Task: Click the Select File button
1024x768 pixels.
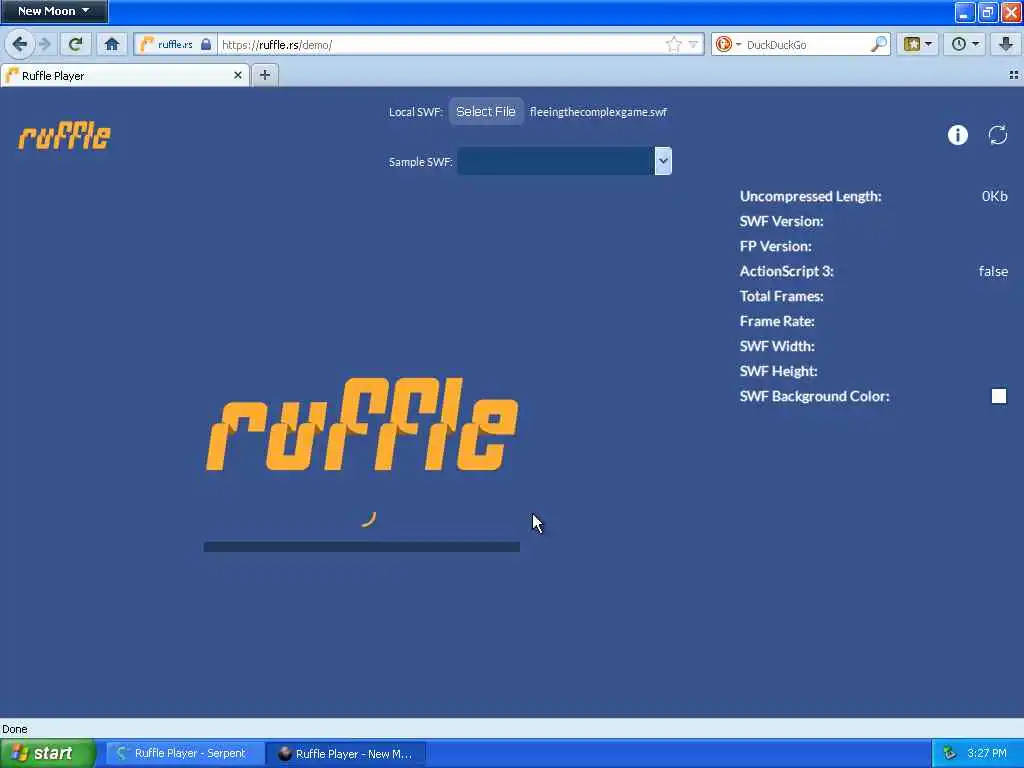Action: pos(486,112)
